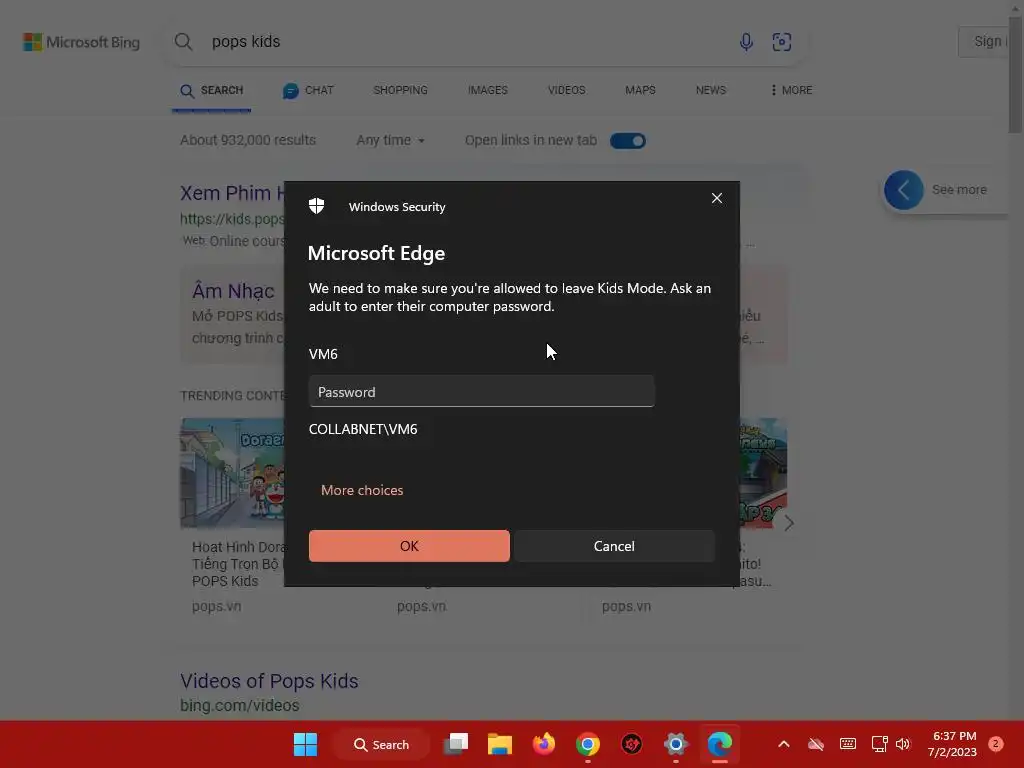The height and width of the screenshot is (768, 1024).
Task: Open visual search camera icon
Action: [781, 42]
